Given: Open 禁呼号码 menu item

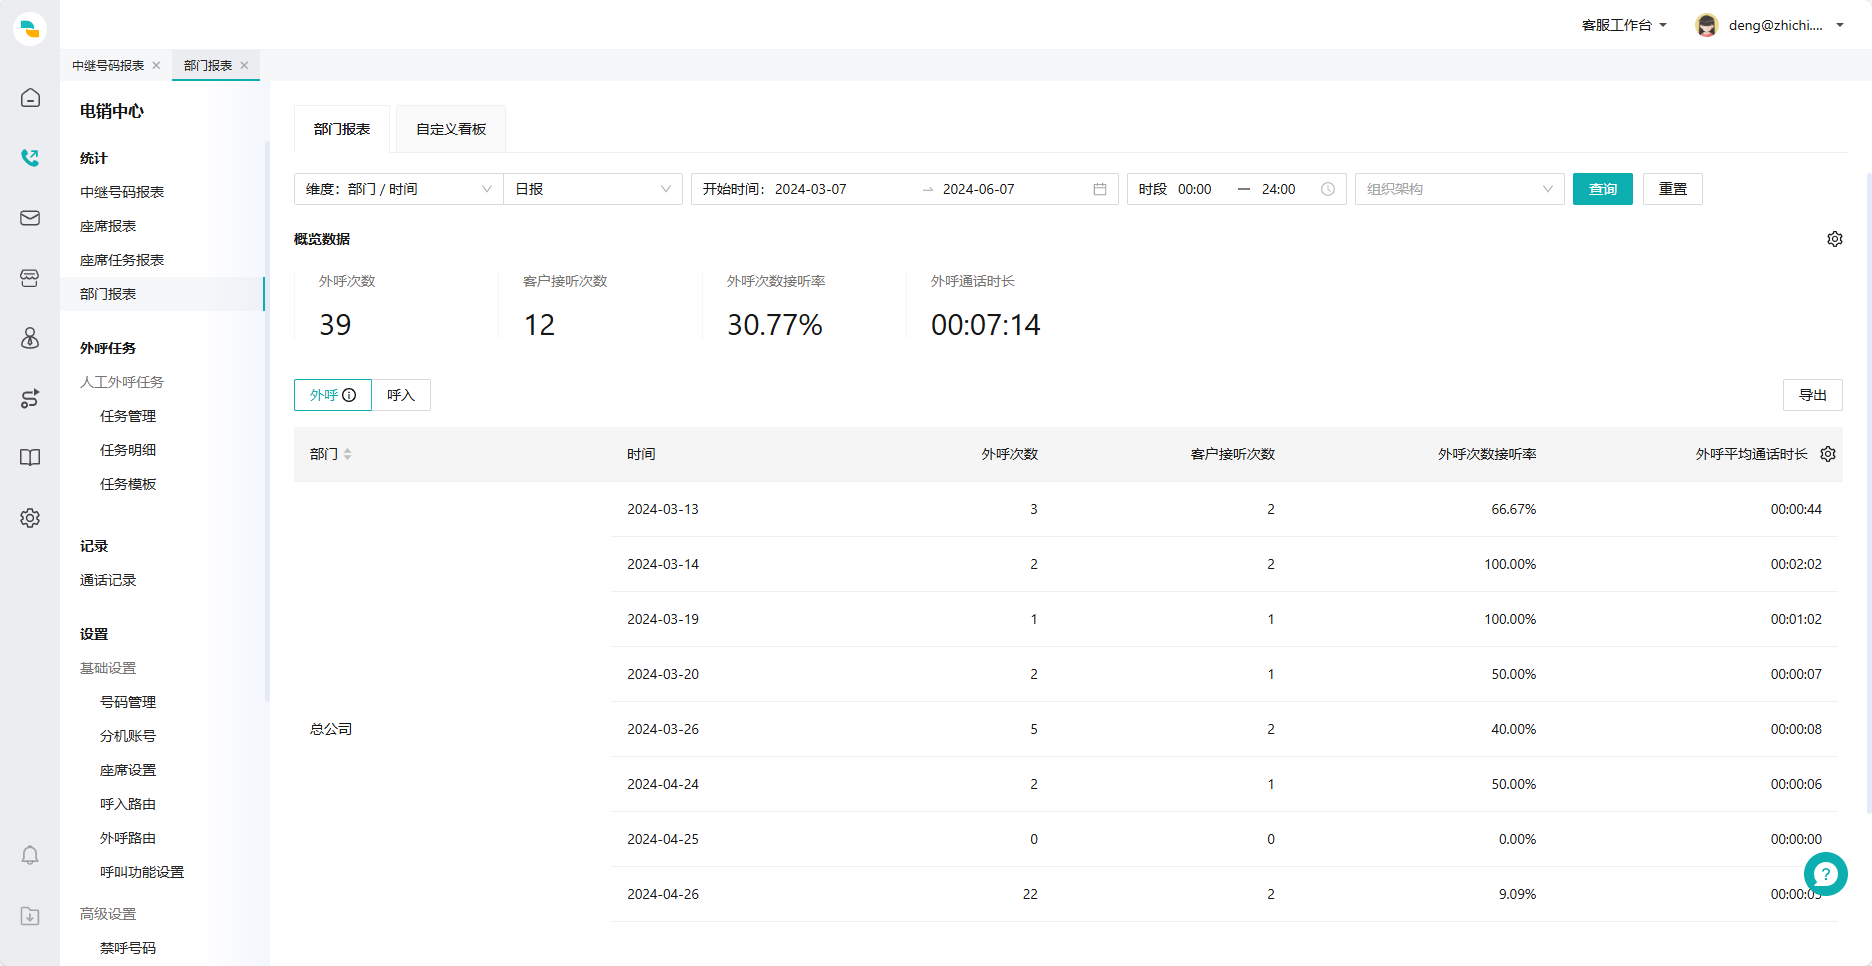Looking at the screenshot, I should pyautogui.click(x=128, y=948).
